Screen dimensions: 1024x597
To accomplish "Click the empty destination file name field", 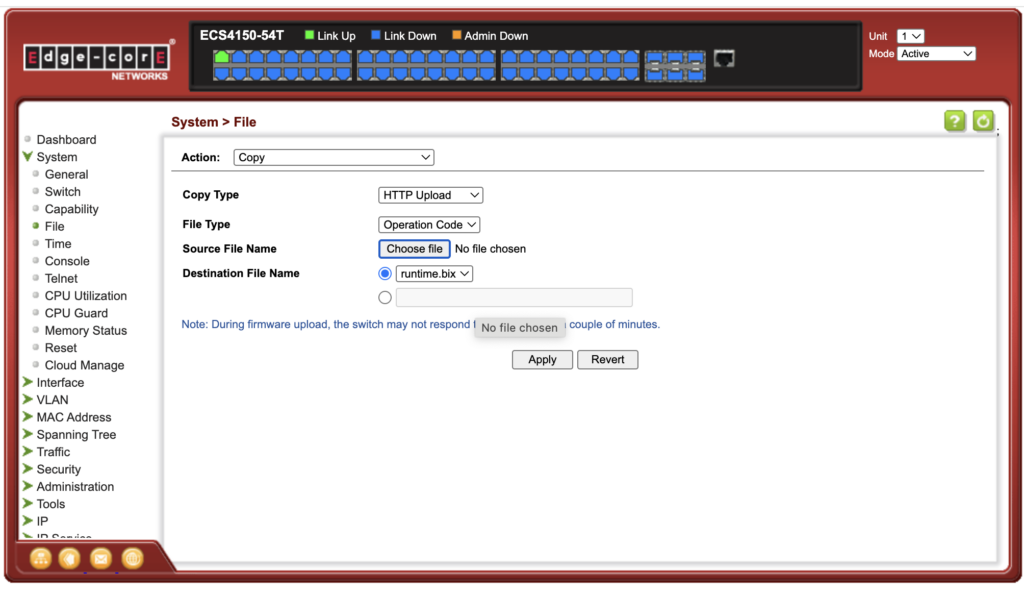I will point(514,297).
